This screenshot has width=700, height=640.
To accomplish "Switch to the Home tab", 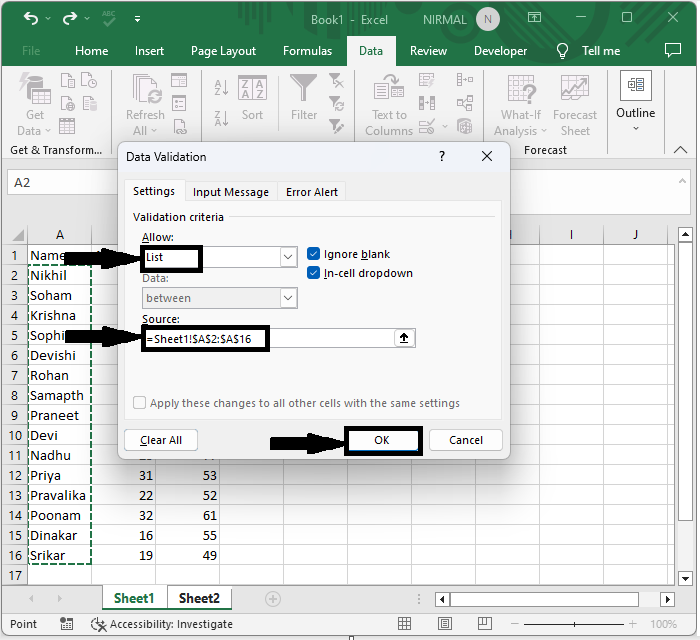I will point(92,51).
